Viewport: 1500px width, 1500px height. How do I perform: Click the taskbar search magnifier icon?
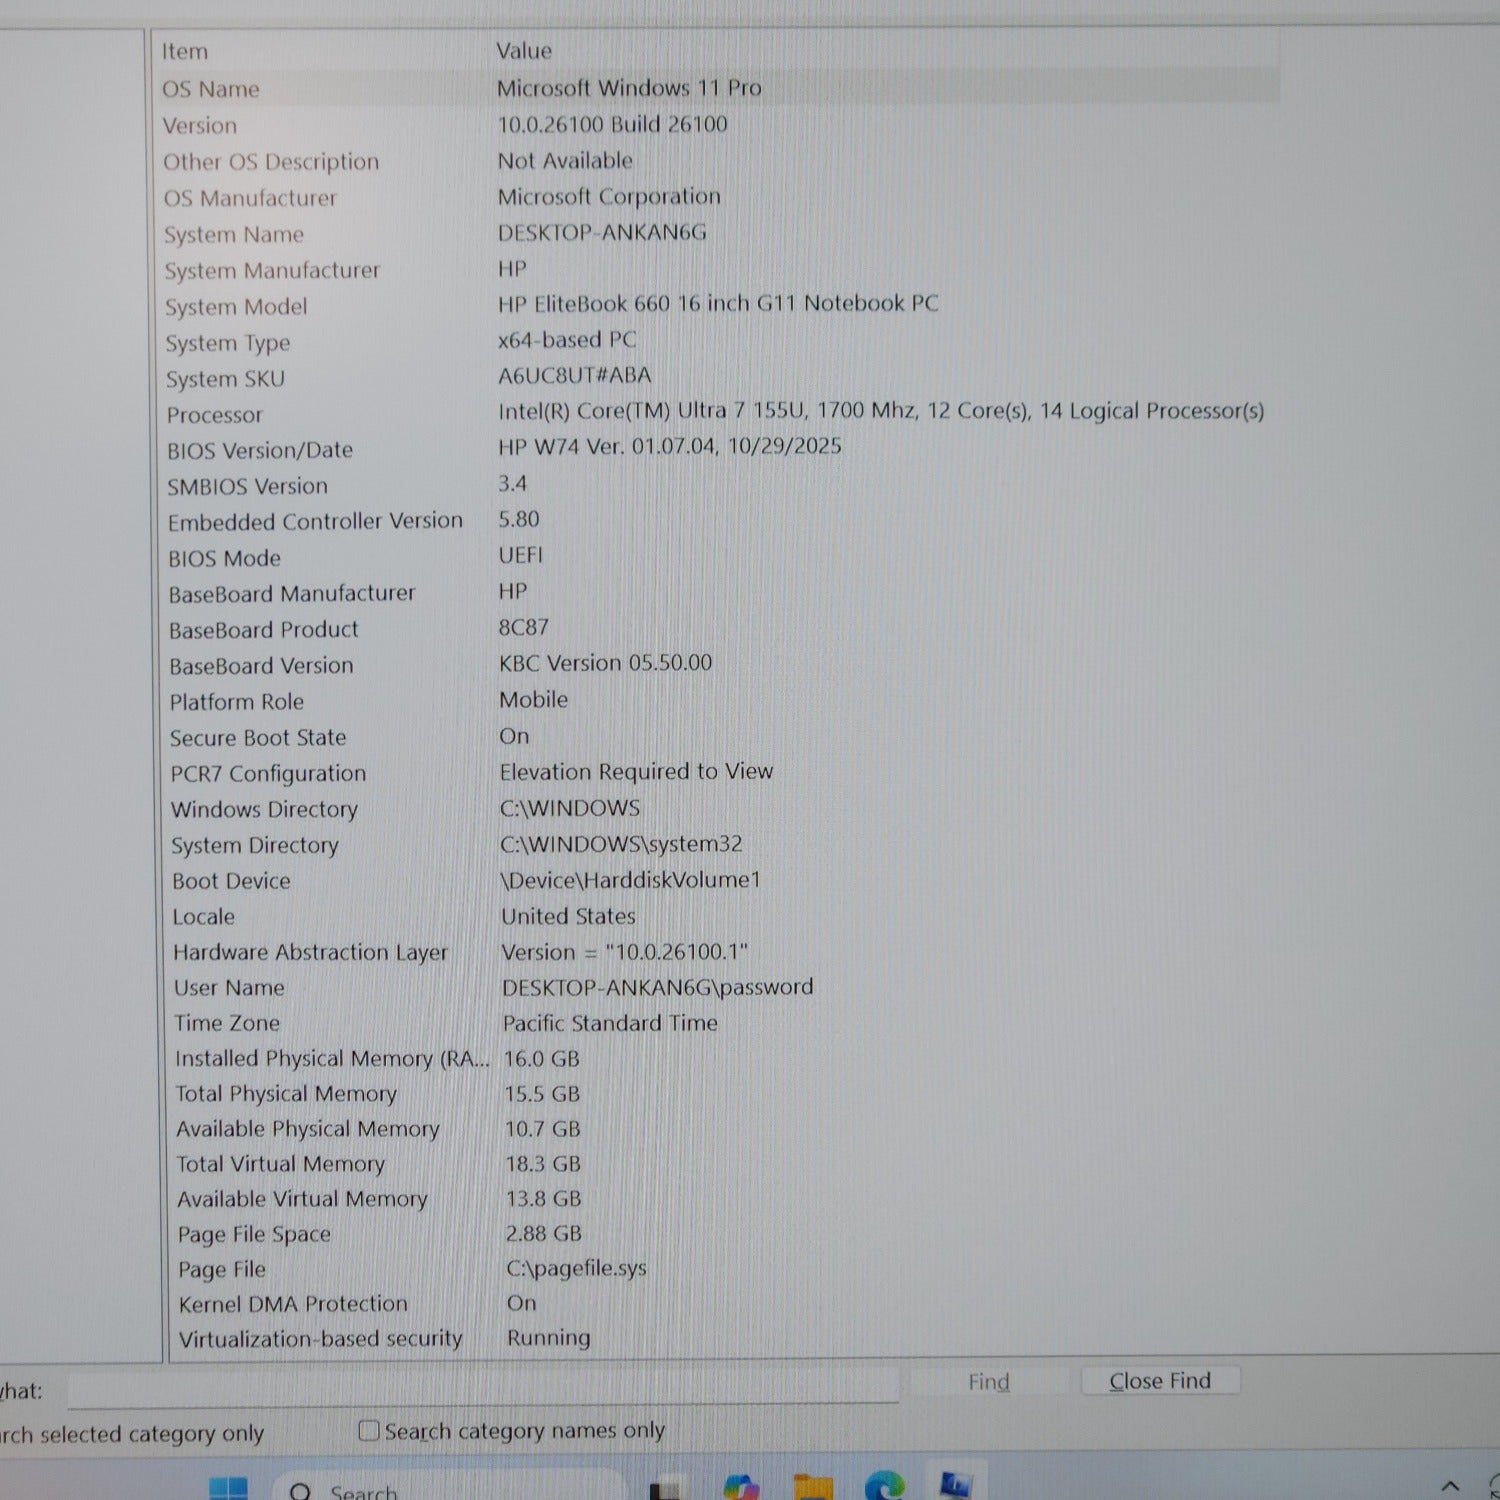click(x=300, y=1492)
